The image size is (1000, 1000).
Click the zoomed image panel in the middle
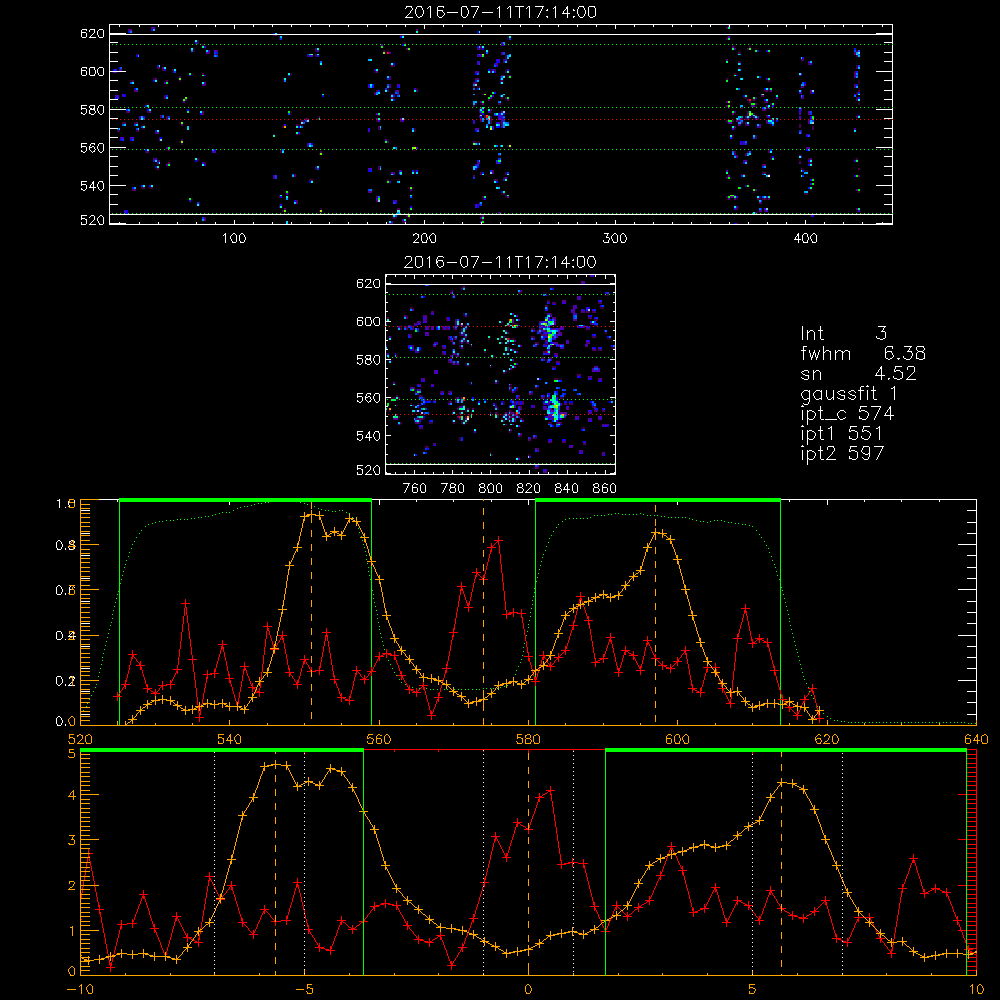tap(501, 374)
